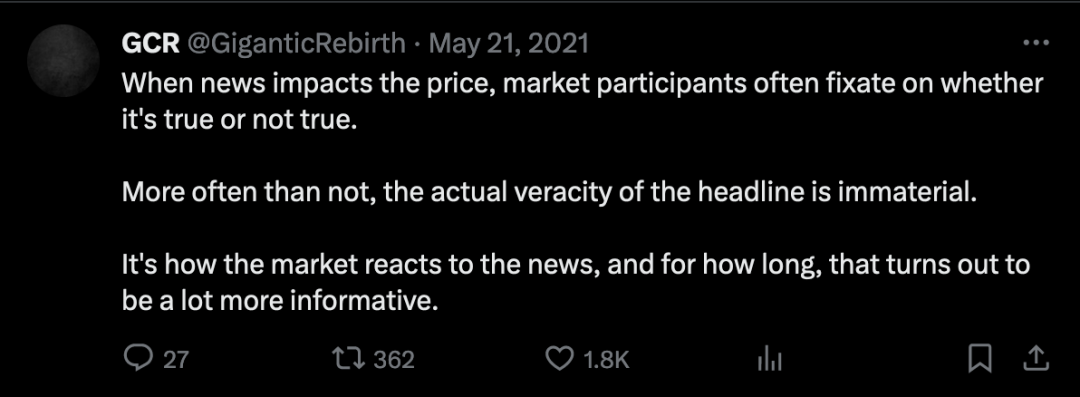The height and width of the screenshot is (397, 1080).
Task: Bookmark this tweet with the bookmark icon
Action: tap(979, 358)
